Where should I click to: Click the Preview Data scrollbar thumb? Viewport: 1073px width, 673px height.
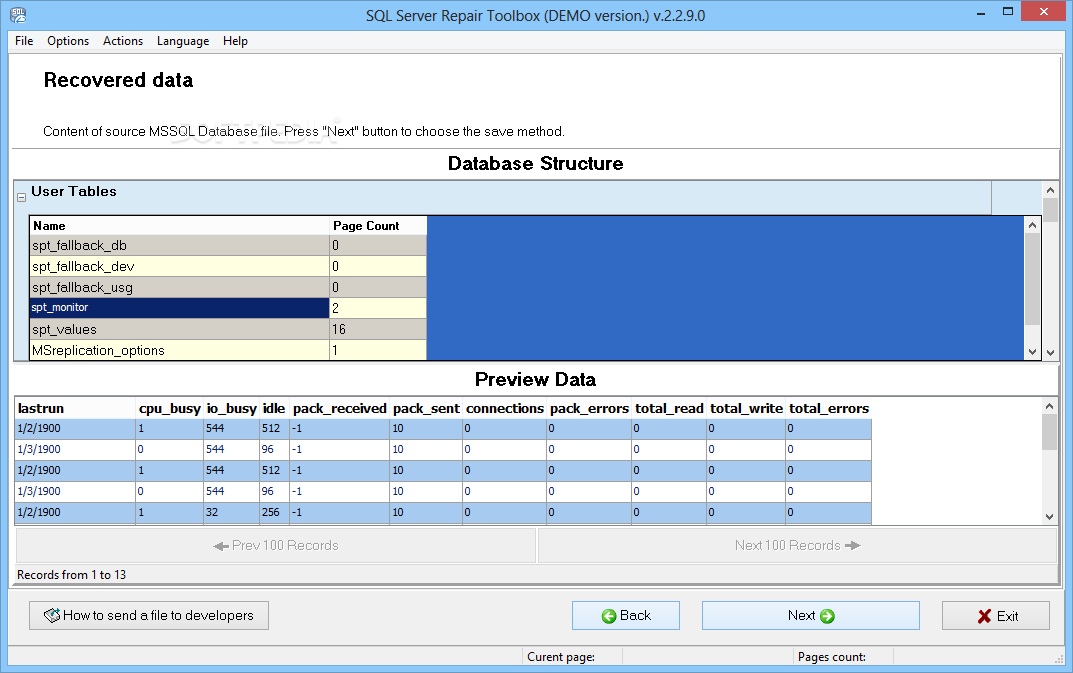tap(1049, 432)
